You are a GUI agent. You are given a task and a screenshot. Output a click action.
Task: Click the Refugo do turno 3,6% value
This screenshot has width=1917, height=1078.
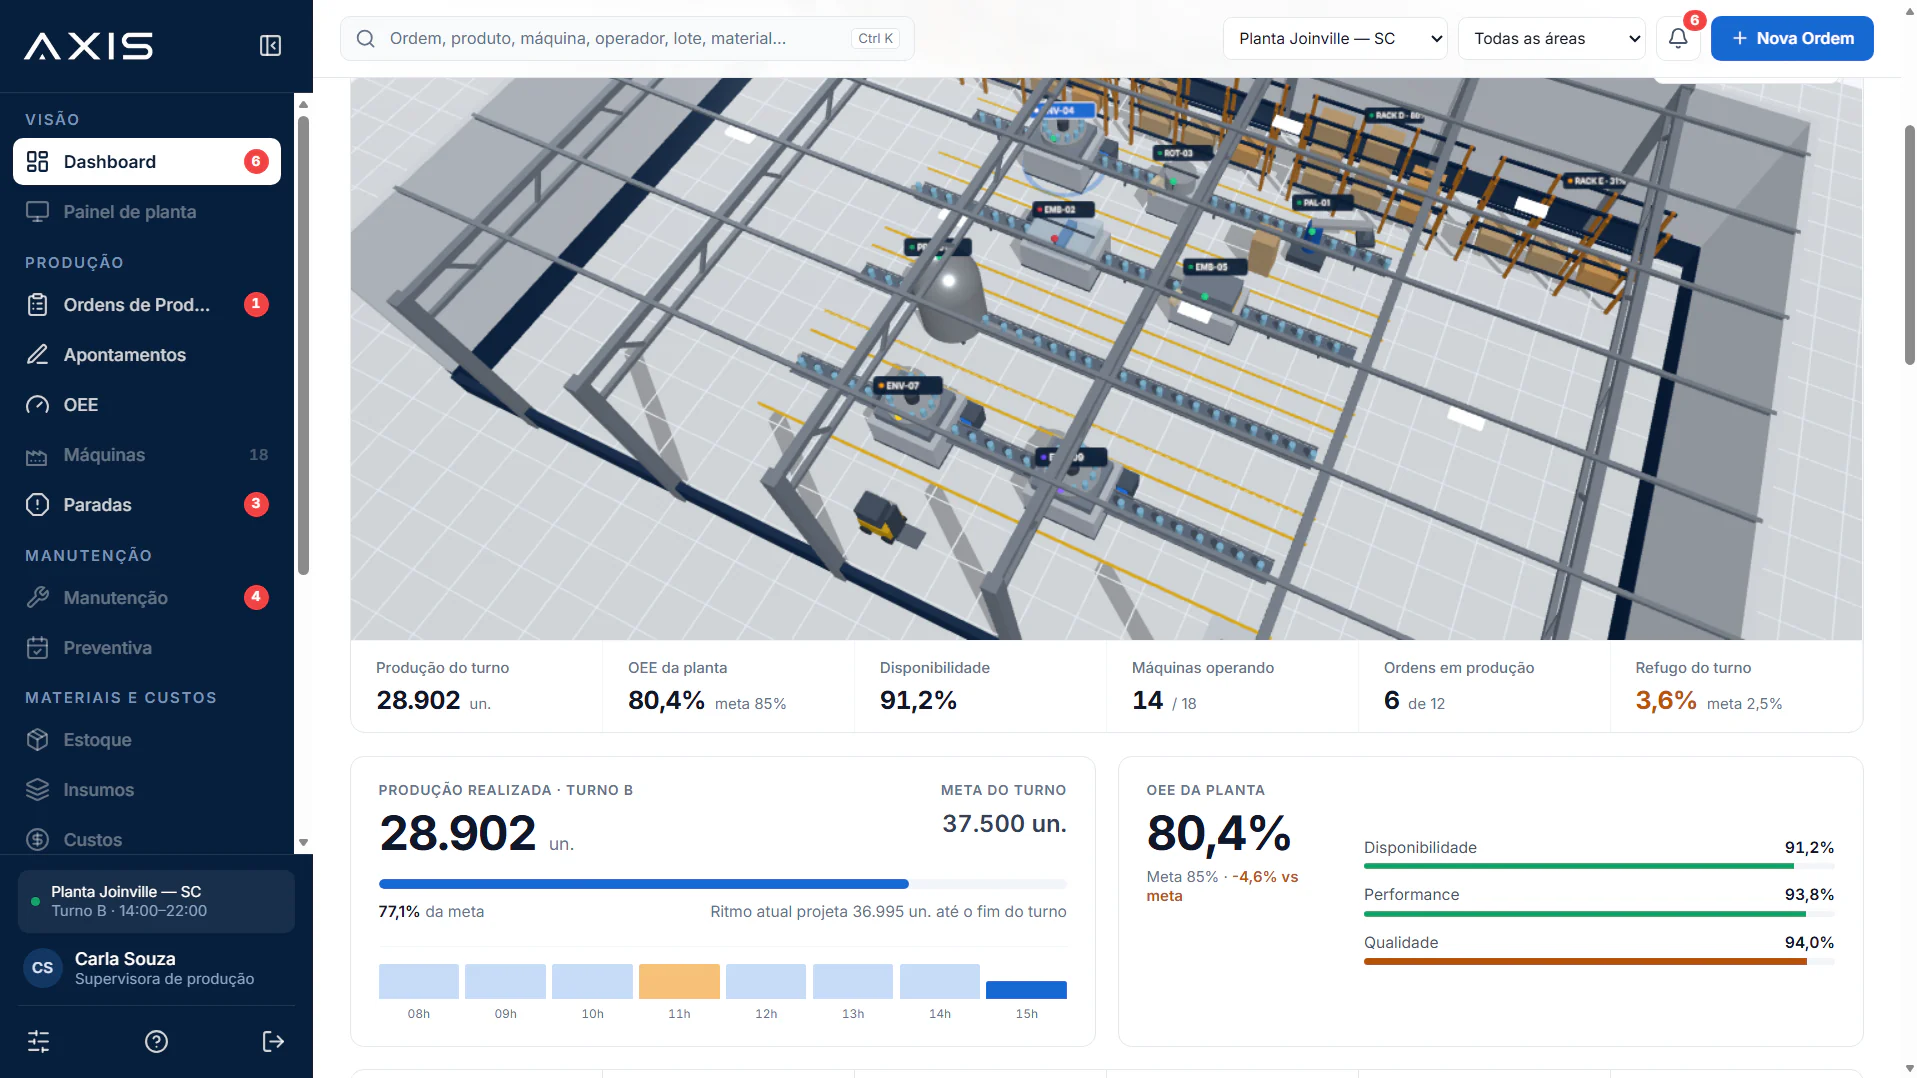[1665, 701]
